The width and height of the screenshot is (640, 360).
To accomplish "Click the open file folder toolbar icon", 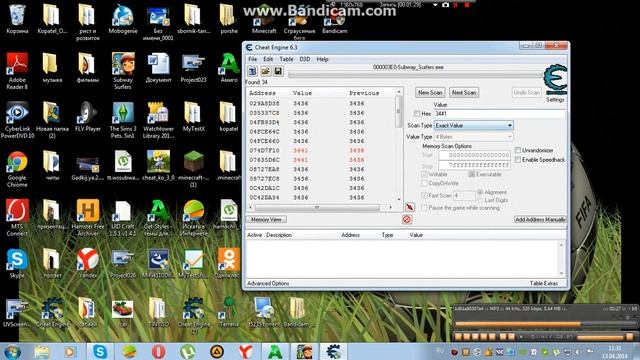I will [266, 71].
